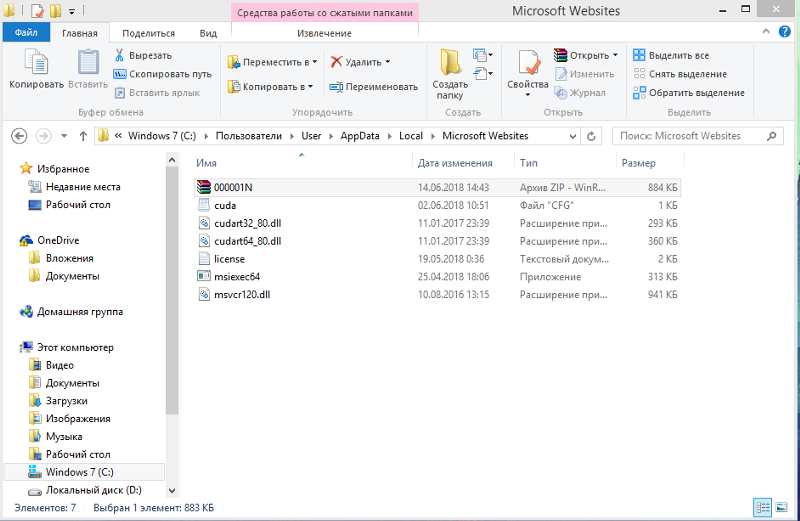Expand the easy access dropdown in Создать group
This screenshot has height=521, width=800.
point(483,74)
